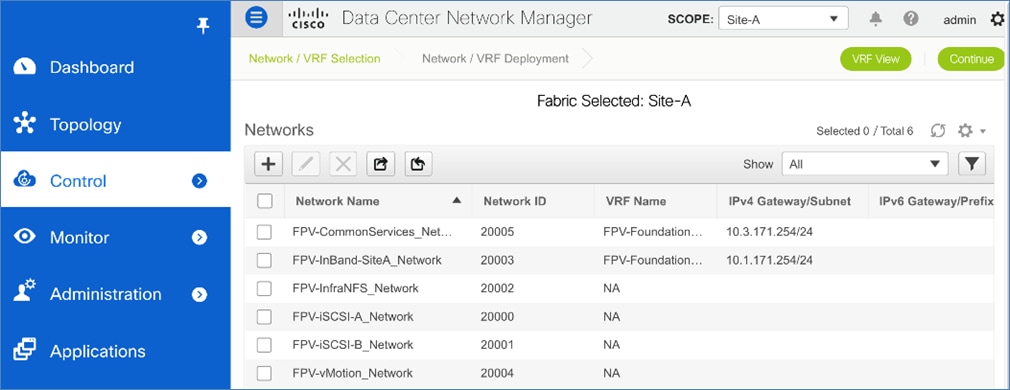Click FPV-iSCSI-A_Network name
Viewport: 1010px width, 390px height.
pyautogui.click(x=353, y=317)
